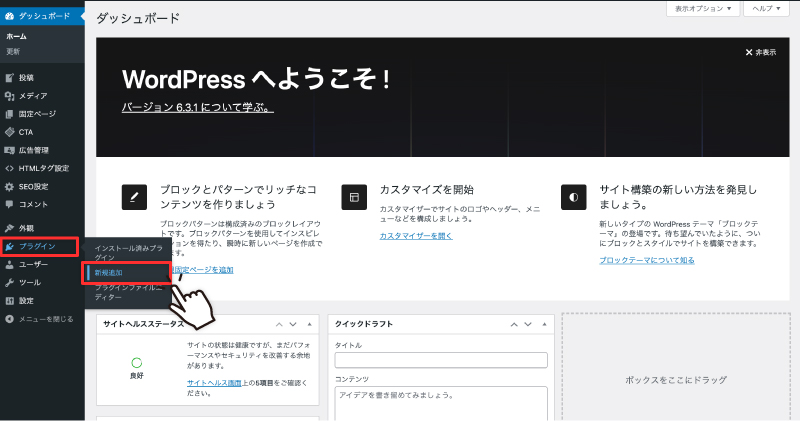
Task: Open the ヘルプ dropdown tab
Action: click(766, 9)
